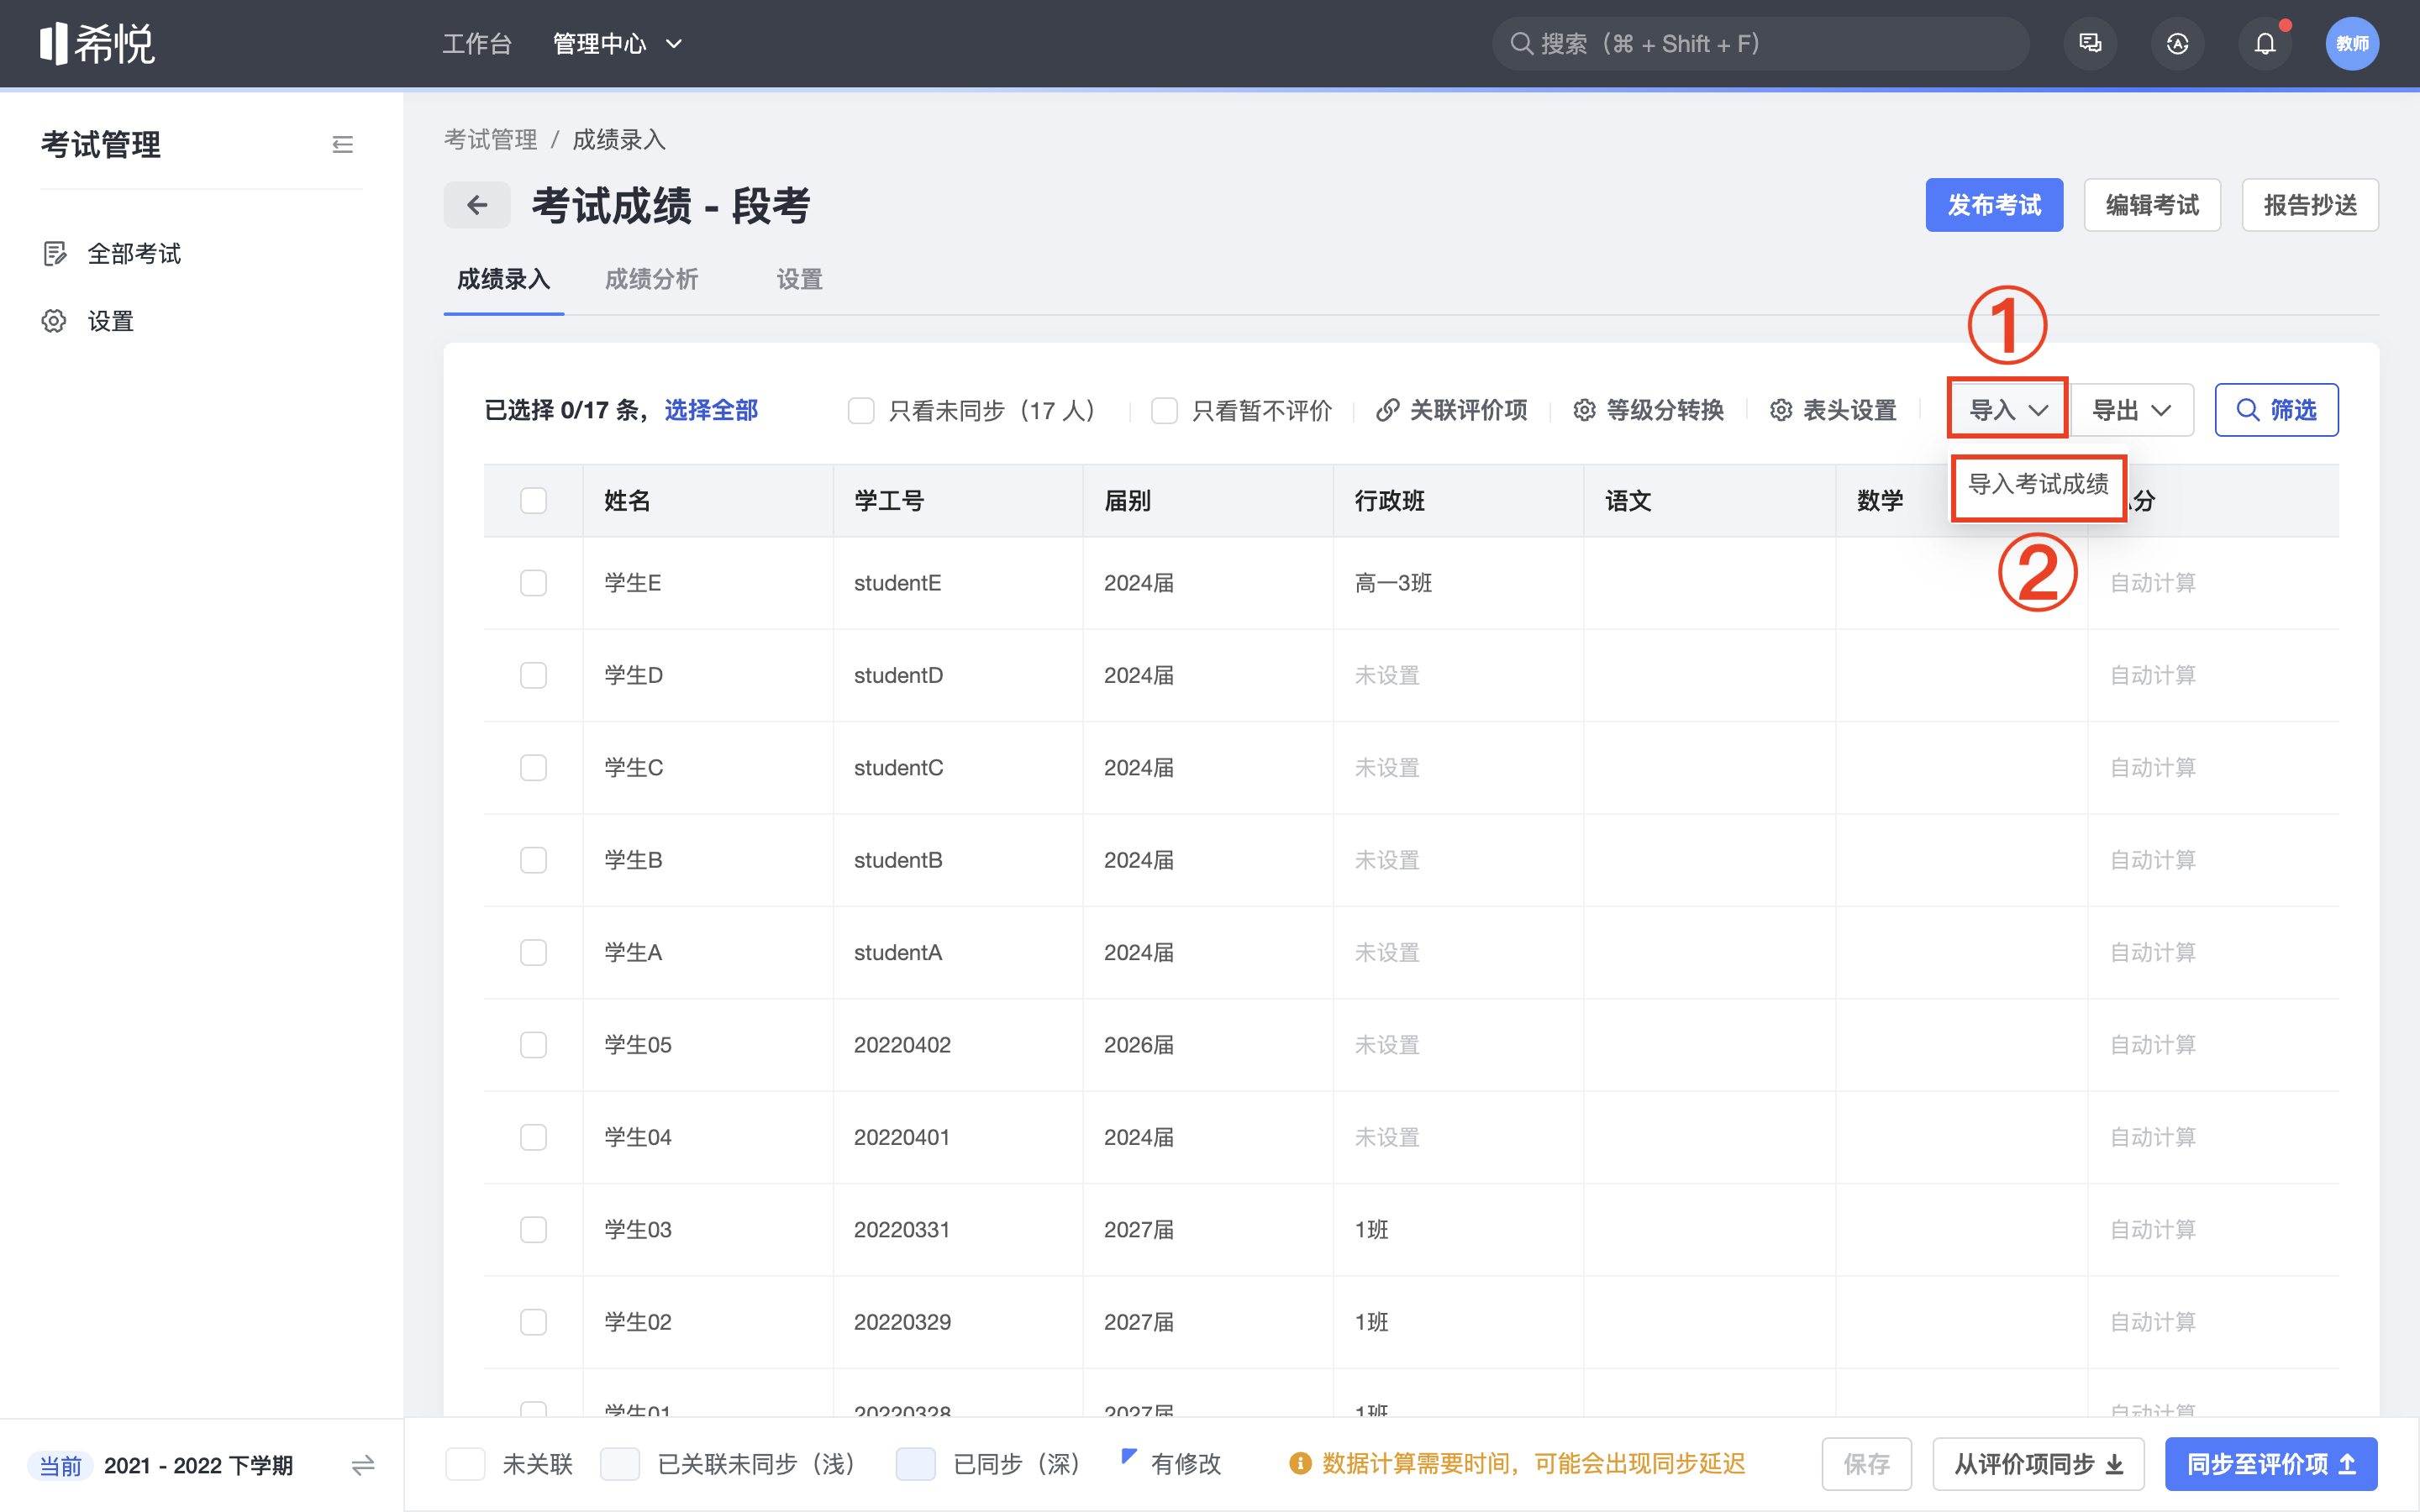The height and width of the screenshot is (1512, 2420).
Task: Select the checkbox for 学生C
Action: 533,767
